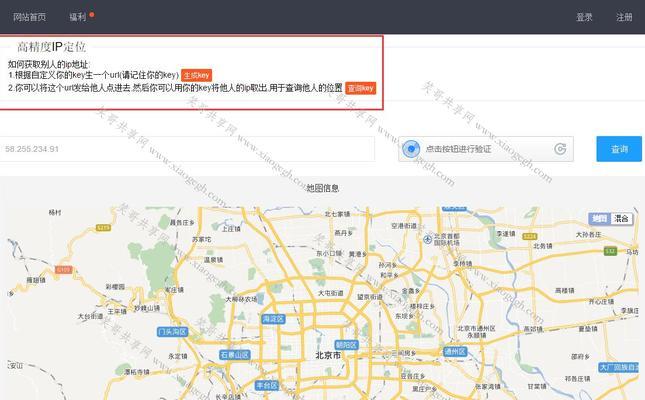645x400 pixels.
Task: Click the 朝阳区 district label
Action: (x=346, y=345)
